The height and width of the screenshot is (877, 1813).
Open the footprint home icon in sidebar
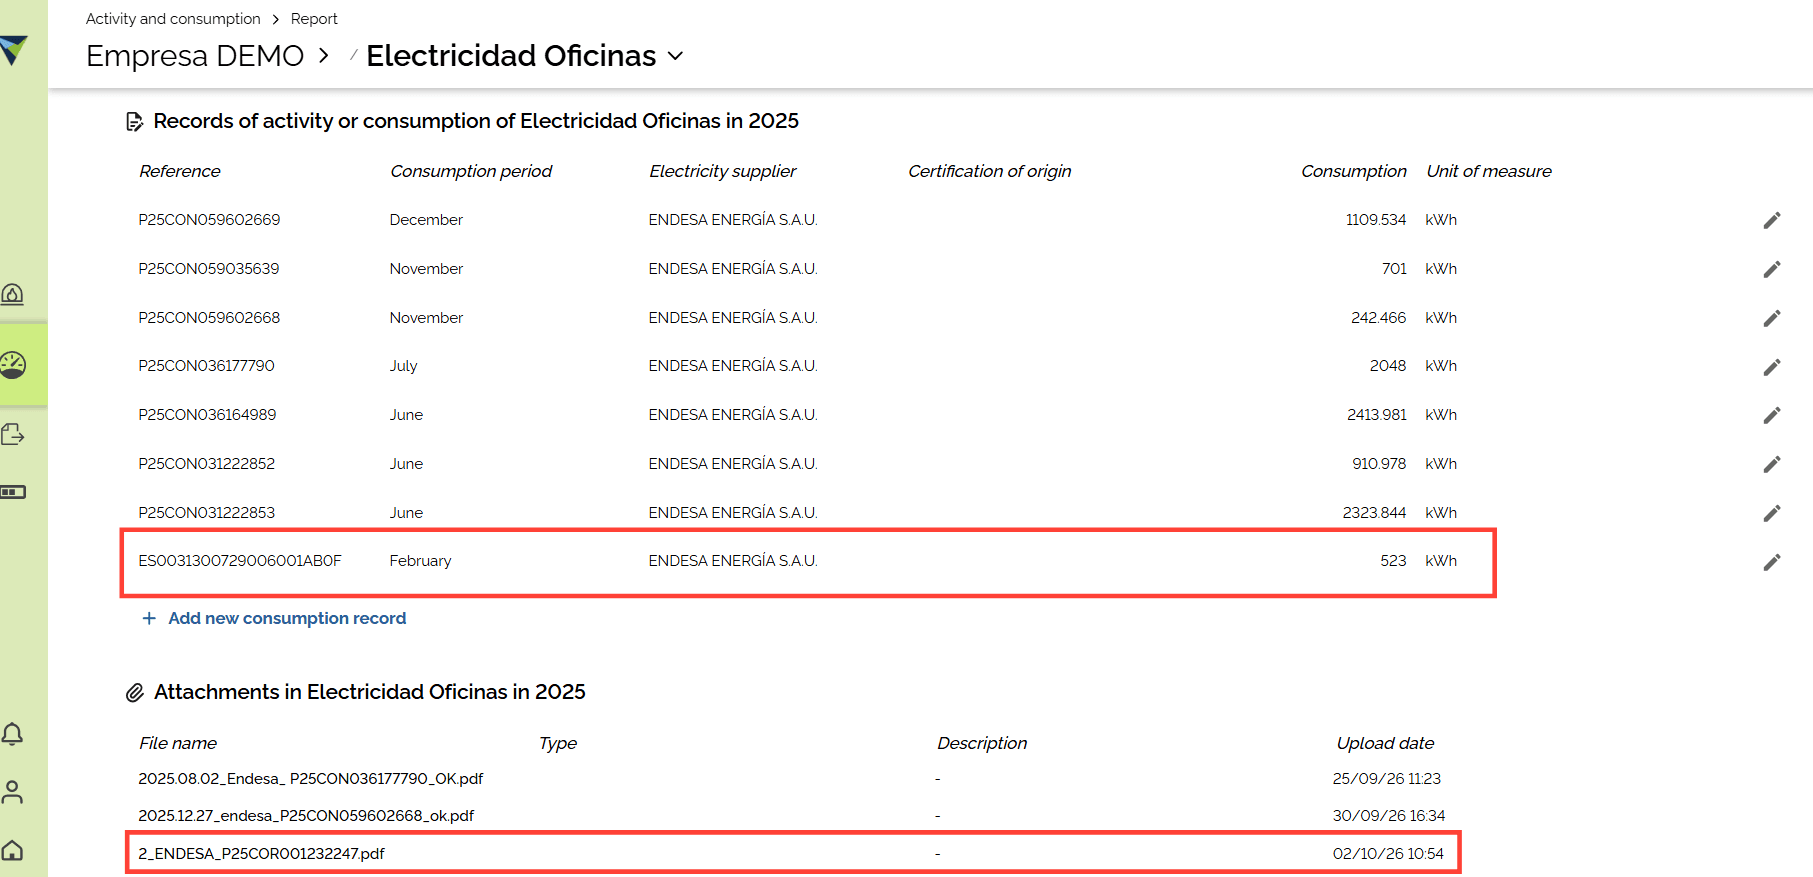[12, 294]
